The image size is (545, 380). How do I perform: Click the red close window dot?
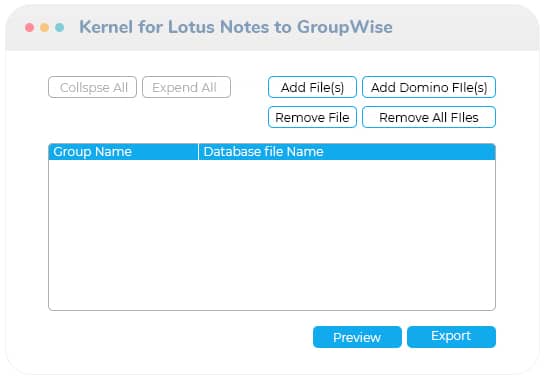point(30,27)
